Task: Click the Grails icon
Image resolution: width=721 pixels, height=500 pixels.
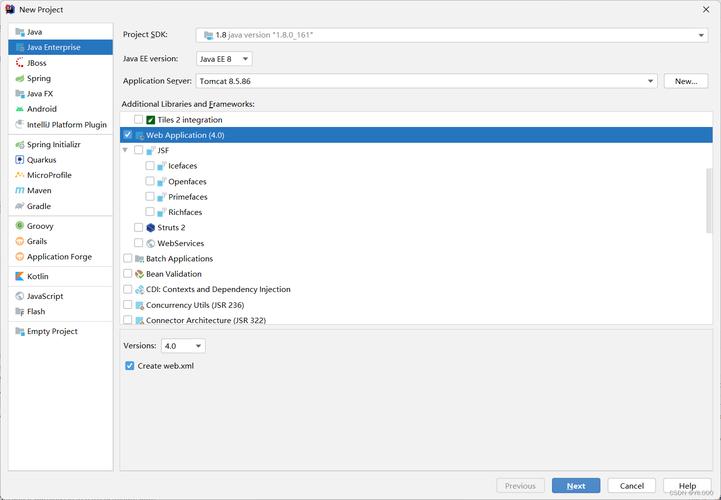Action: pyautogui.click(x=20, y=241)
